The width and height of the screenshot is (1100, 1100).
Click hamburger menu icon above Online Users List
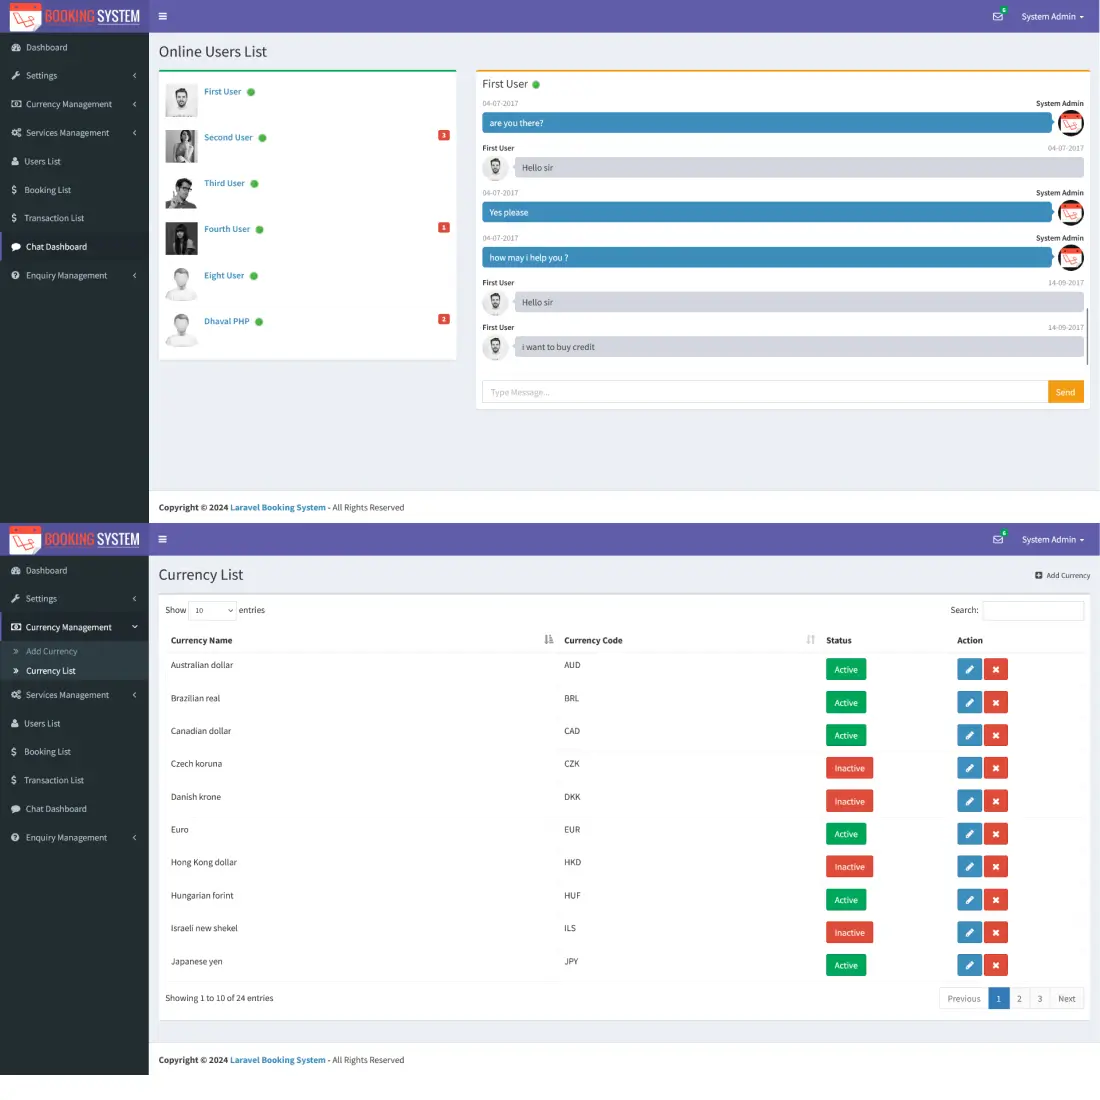[x=163, y=16]
